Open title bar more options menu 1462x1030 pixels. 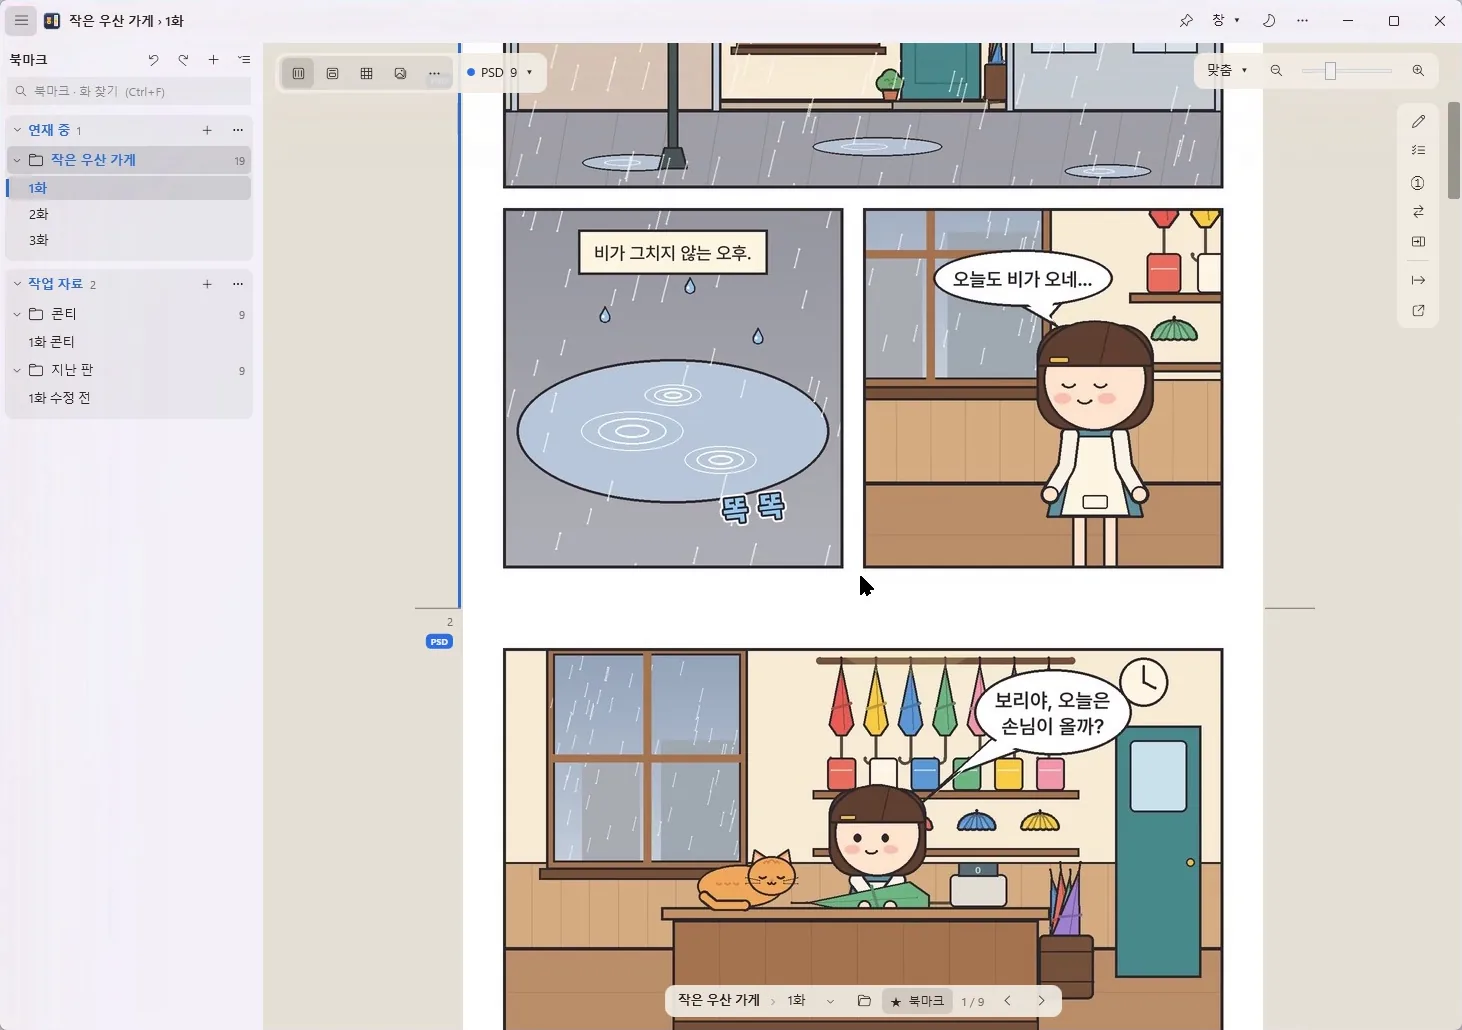(1302, 20)
